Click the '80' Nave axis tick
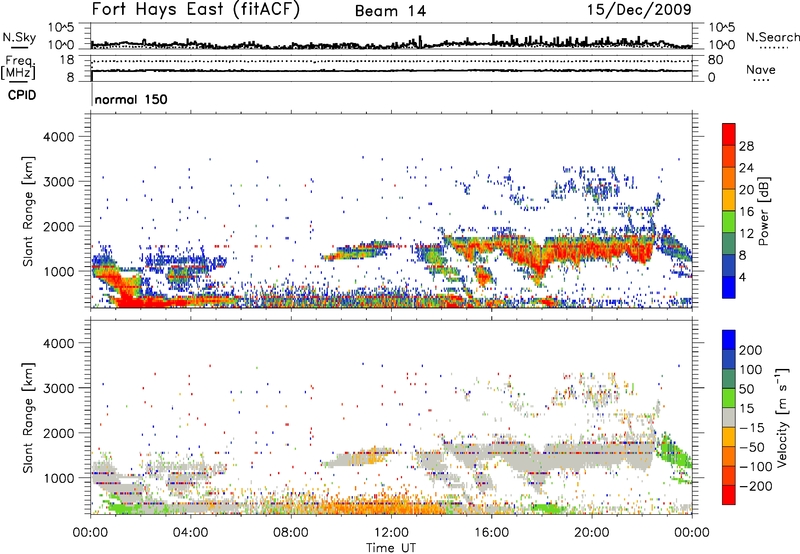The width and height of the screenshot is (800, 554). tap(715, 60)
